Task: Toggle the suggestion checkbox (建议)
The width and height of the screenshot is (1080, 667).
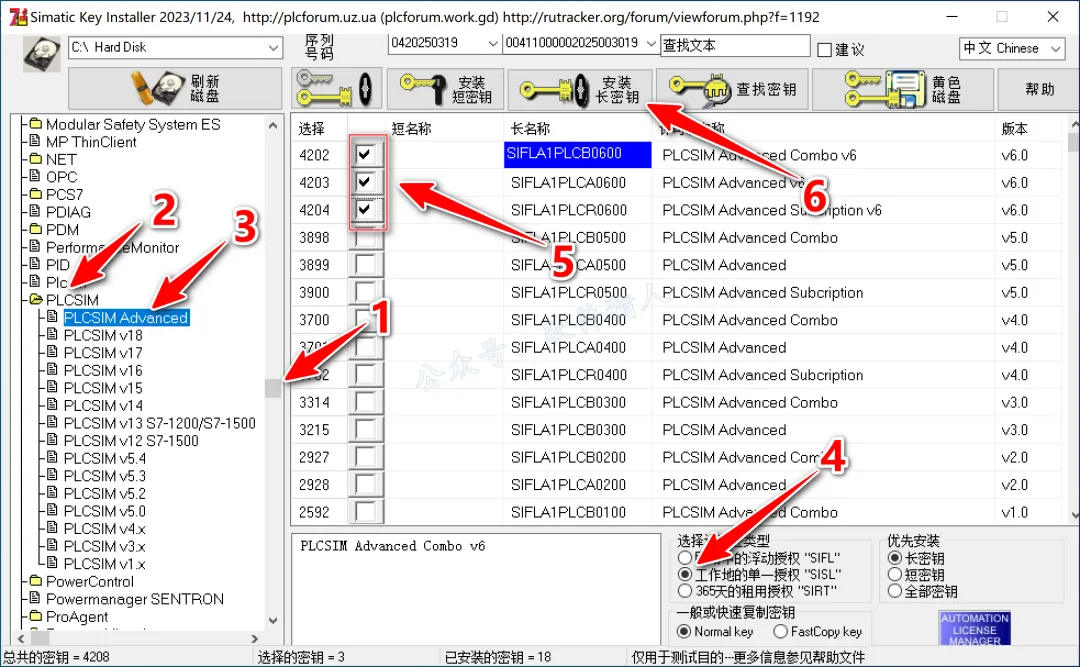Action: point(824,50)
